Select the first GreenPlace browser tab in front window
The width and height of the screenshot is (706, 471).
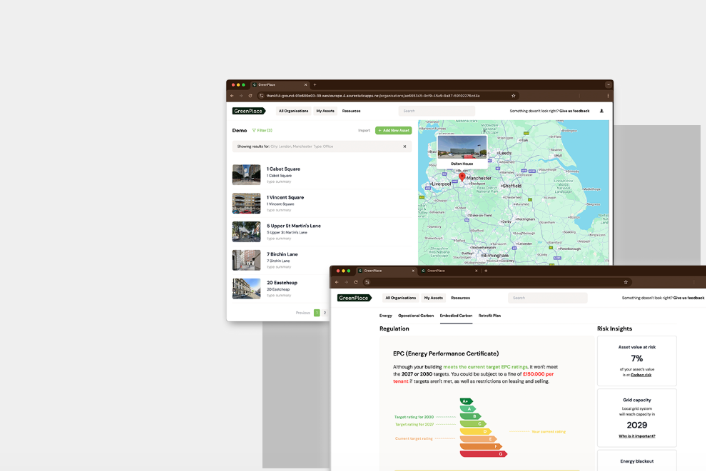pyautogui.click(x=386, y=271)
